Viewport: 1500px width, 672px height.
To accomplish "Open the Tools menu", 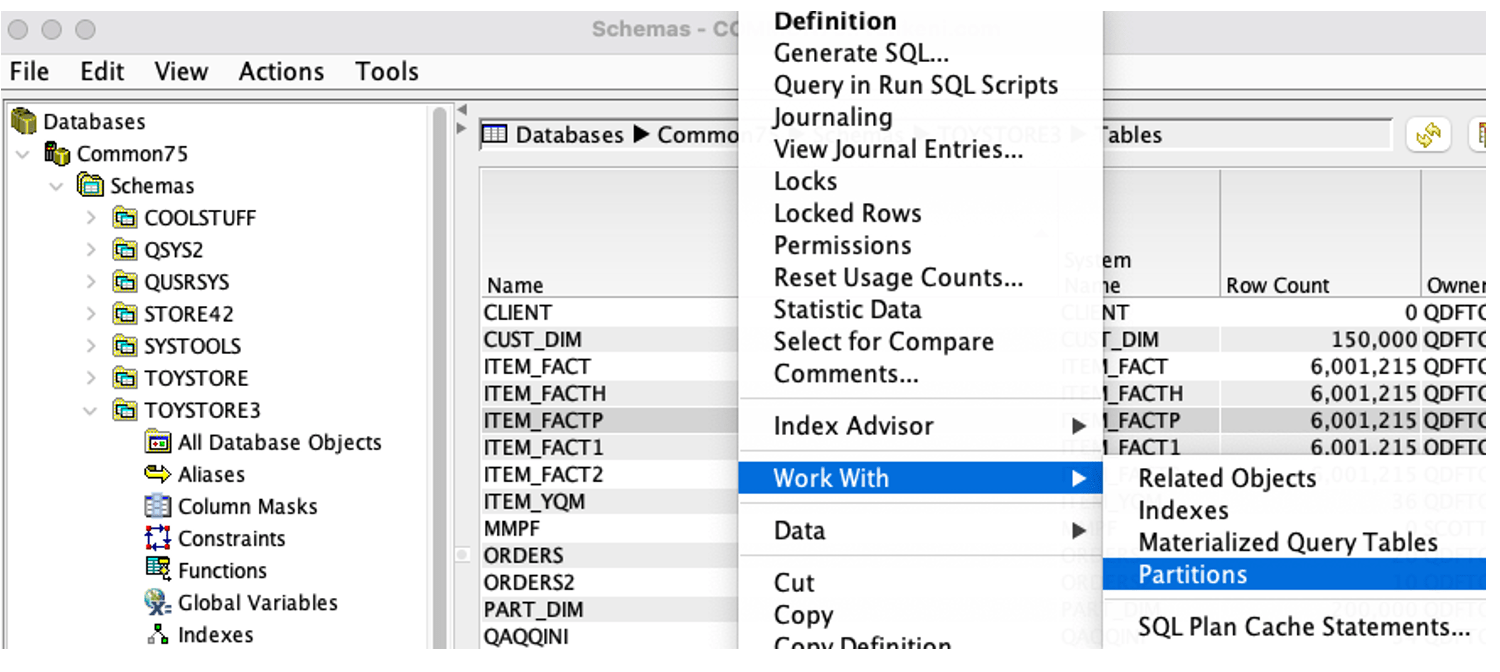I will [x=386, y=71].
